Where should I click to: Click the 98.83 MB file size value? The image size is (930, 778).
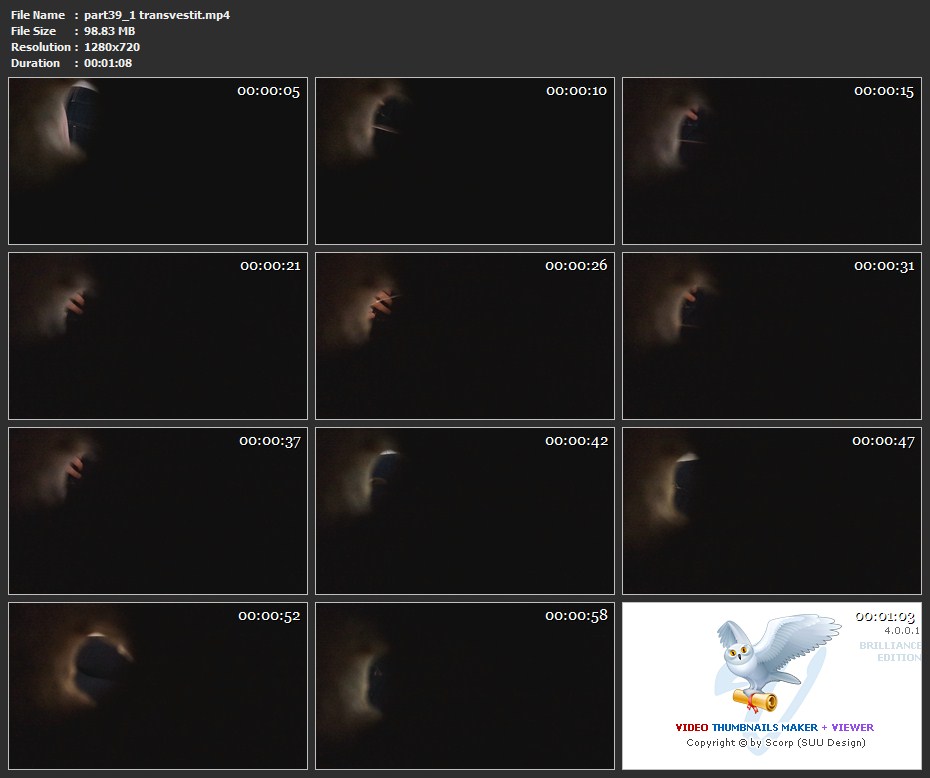pos(110,31)
